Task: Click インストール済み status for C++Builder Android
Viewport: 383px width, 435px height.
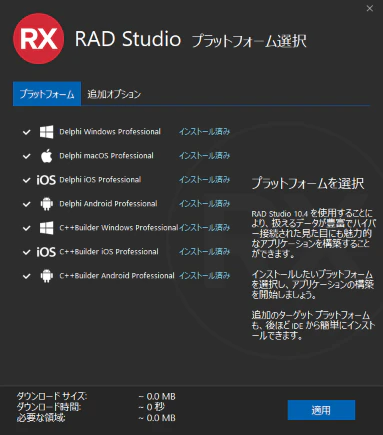Action: [x=204, y=276]
